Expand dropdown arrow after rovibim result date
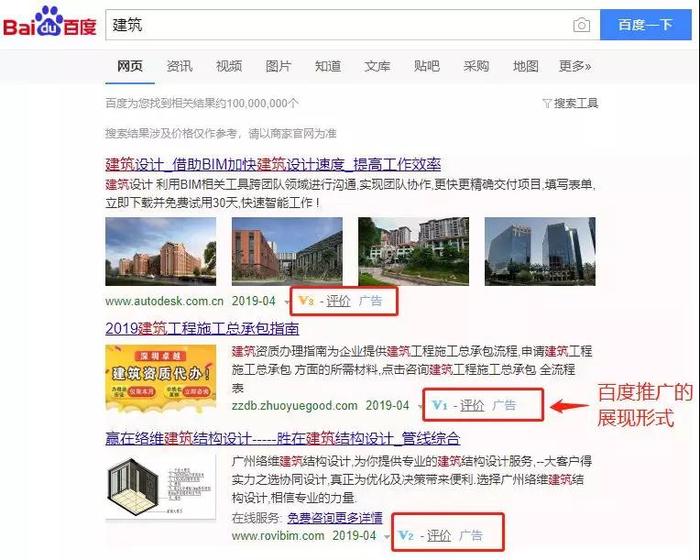 coord(387,537)
